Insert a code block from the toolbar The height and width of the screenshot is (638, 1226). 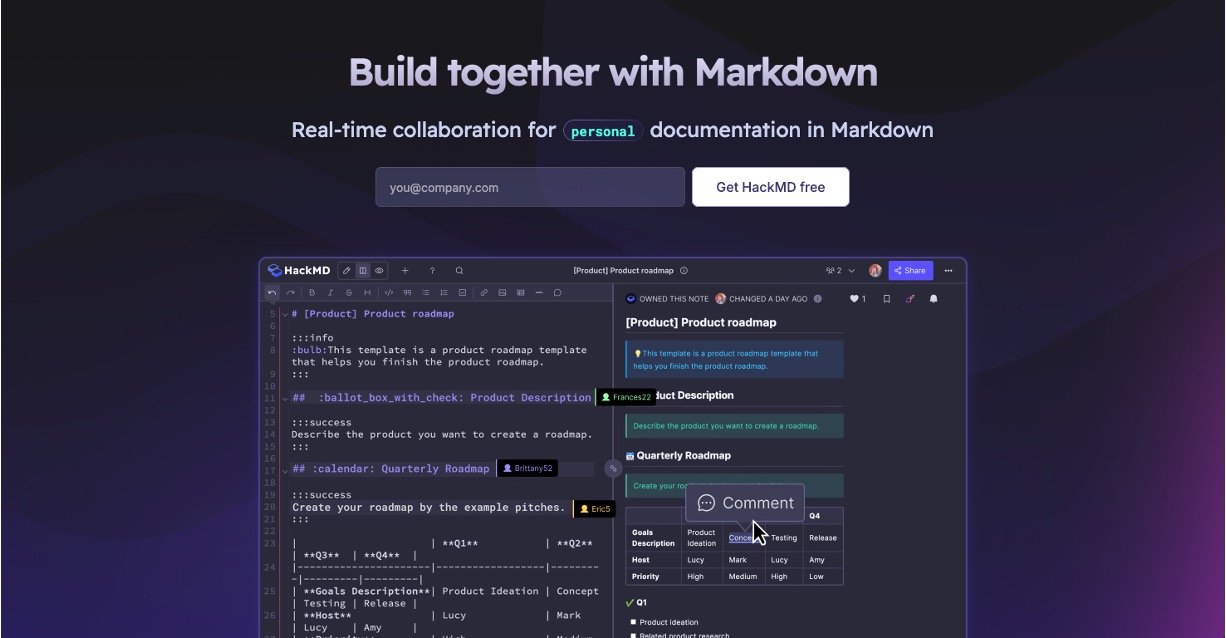(x=389, y=292)
